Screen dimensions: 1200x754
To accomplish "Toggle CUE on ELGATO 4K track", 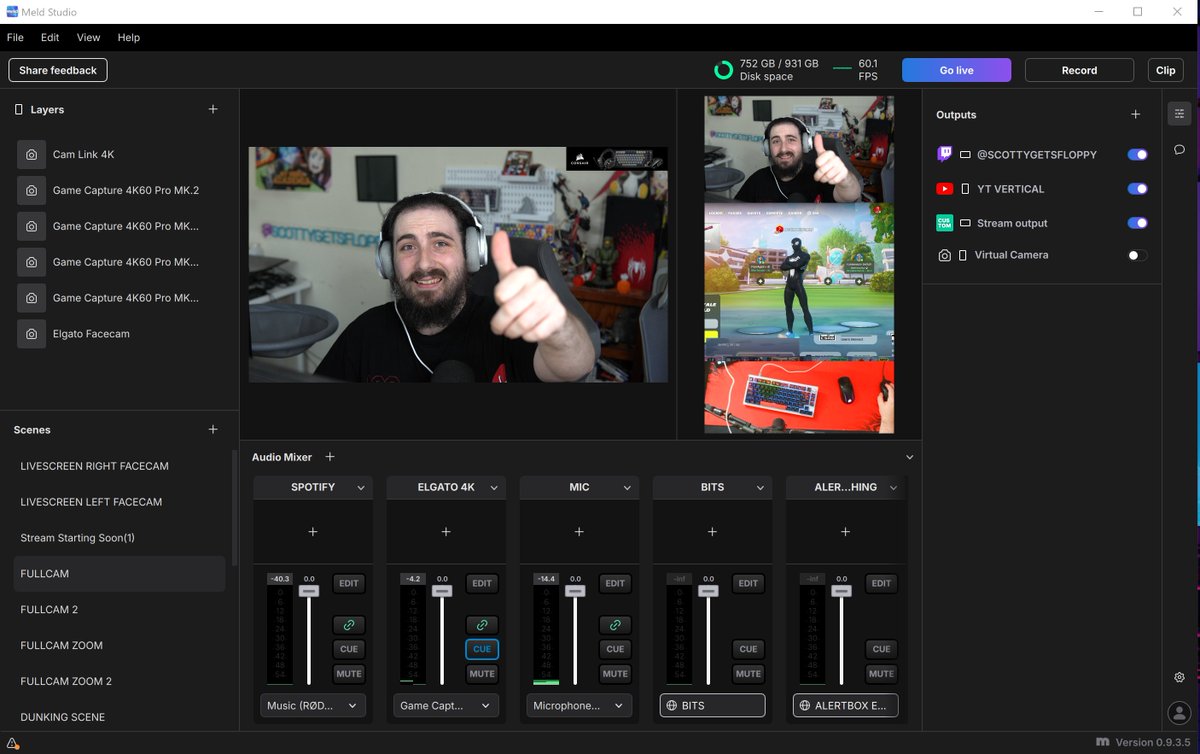I will click(482, 648).
